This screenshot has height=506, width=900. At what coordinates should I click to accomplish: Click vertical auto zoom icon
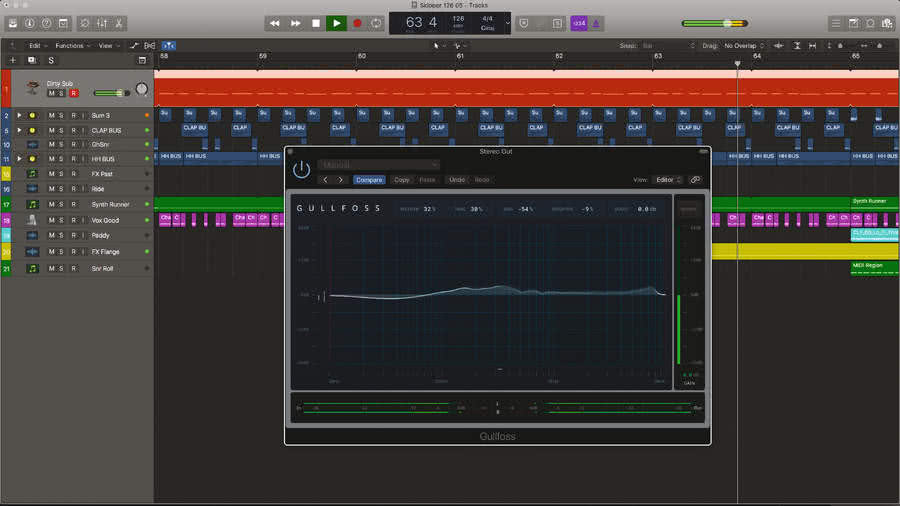[797, 45]
